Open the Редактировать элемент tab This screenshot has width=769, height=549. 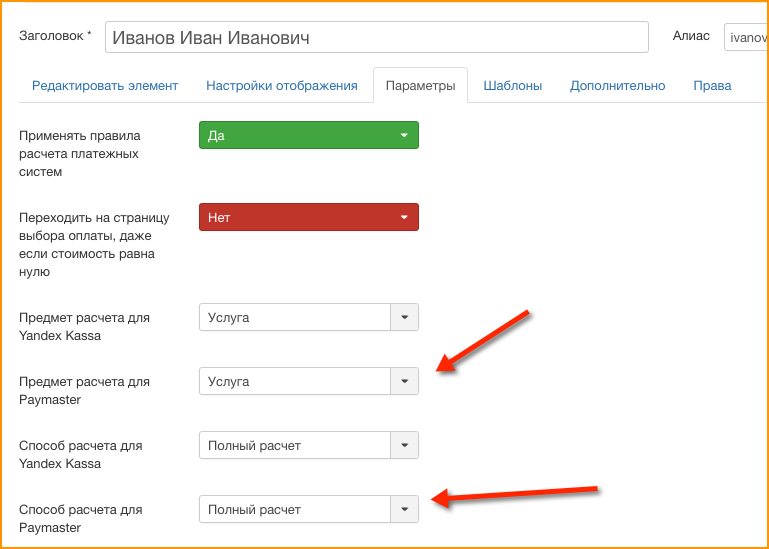pyautogui.click(x=105, y=86)
